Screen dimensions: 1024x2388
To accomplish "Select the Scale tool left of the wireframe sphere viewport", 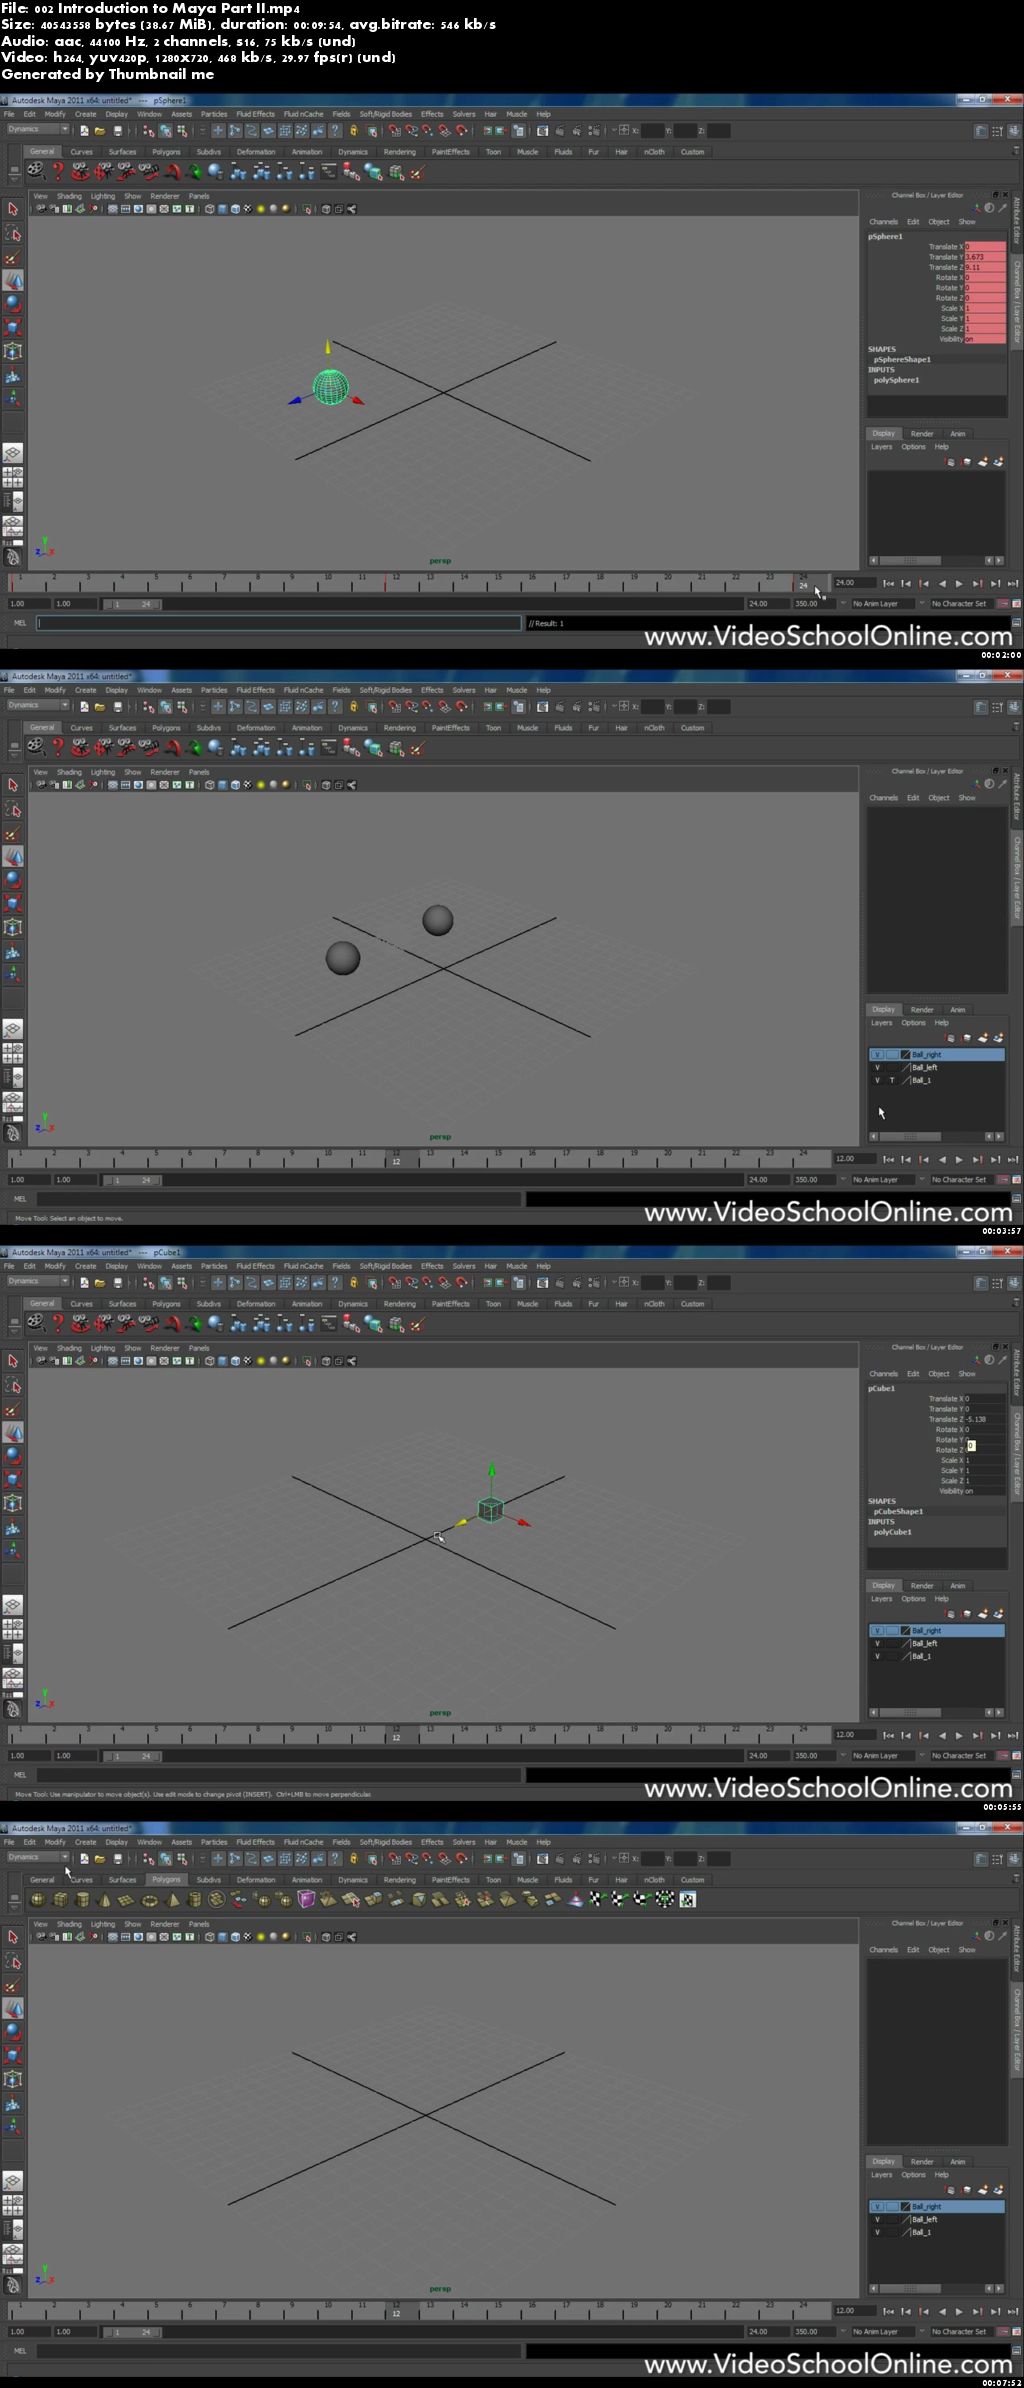I will pyautogui.click(x=13, y=327).
